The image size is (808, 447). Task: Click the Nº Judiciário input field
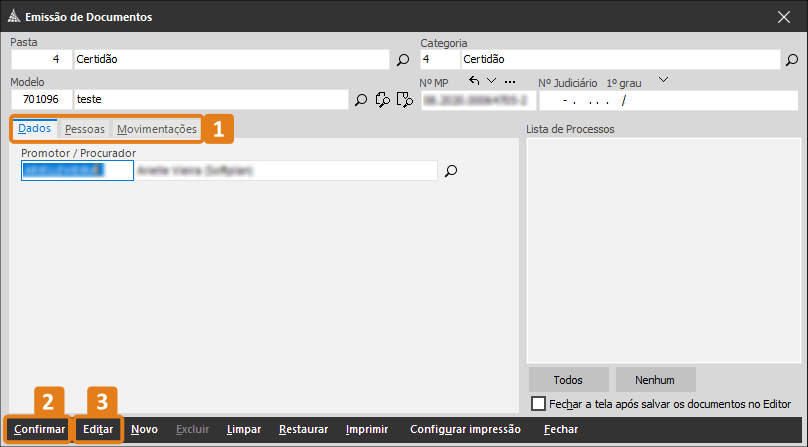pos(668,101)
